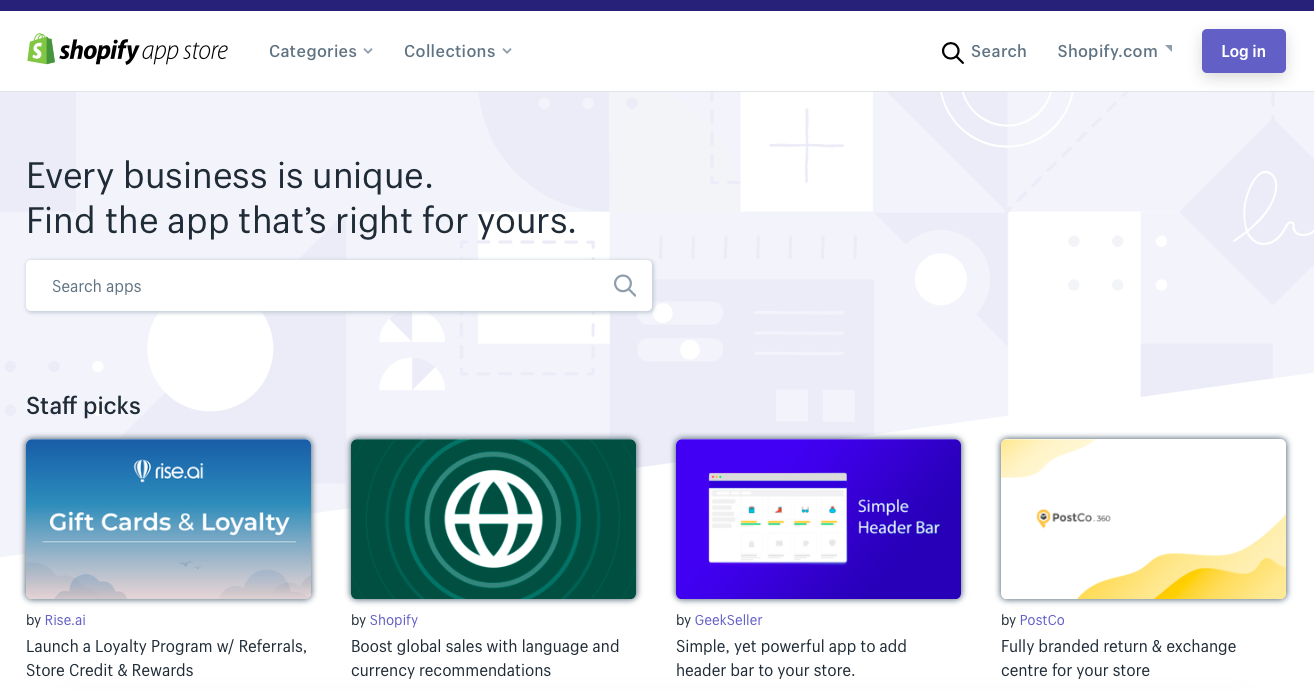The image size is (1314, 689).
Task: Click the Shopify app store logo
Action: [127, 49]
